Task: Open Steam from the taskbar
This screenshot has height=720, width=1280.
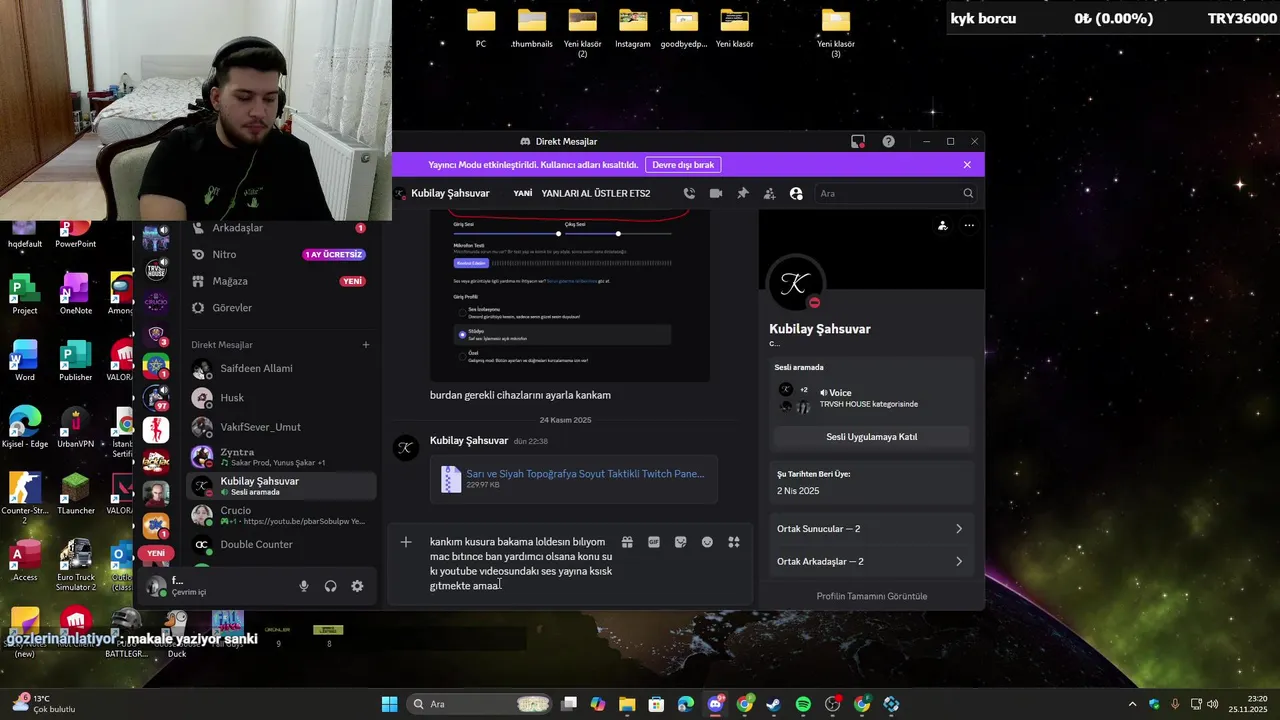Action: tap(774, 704)
